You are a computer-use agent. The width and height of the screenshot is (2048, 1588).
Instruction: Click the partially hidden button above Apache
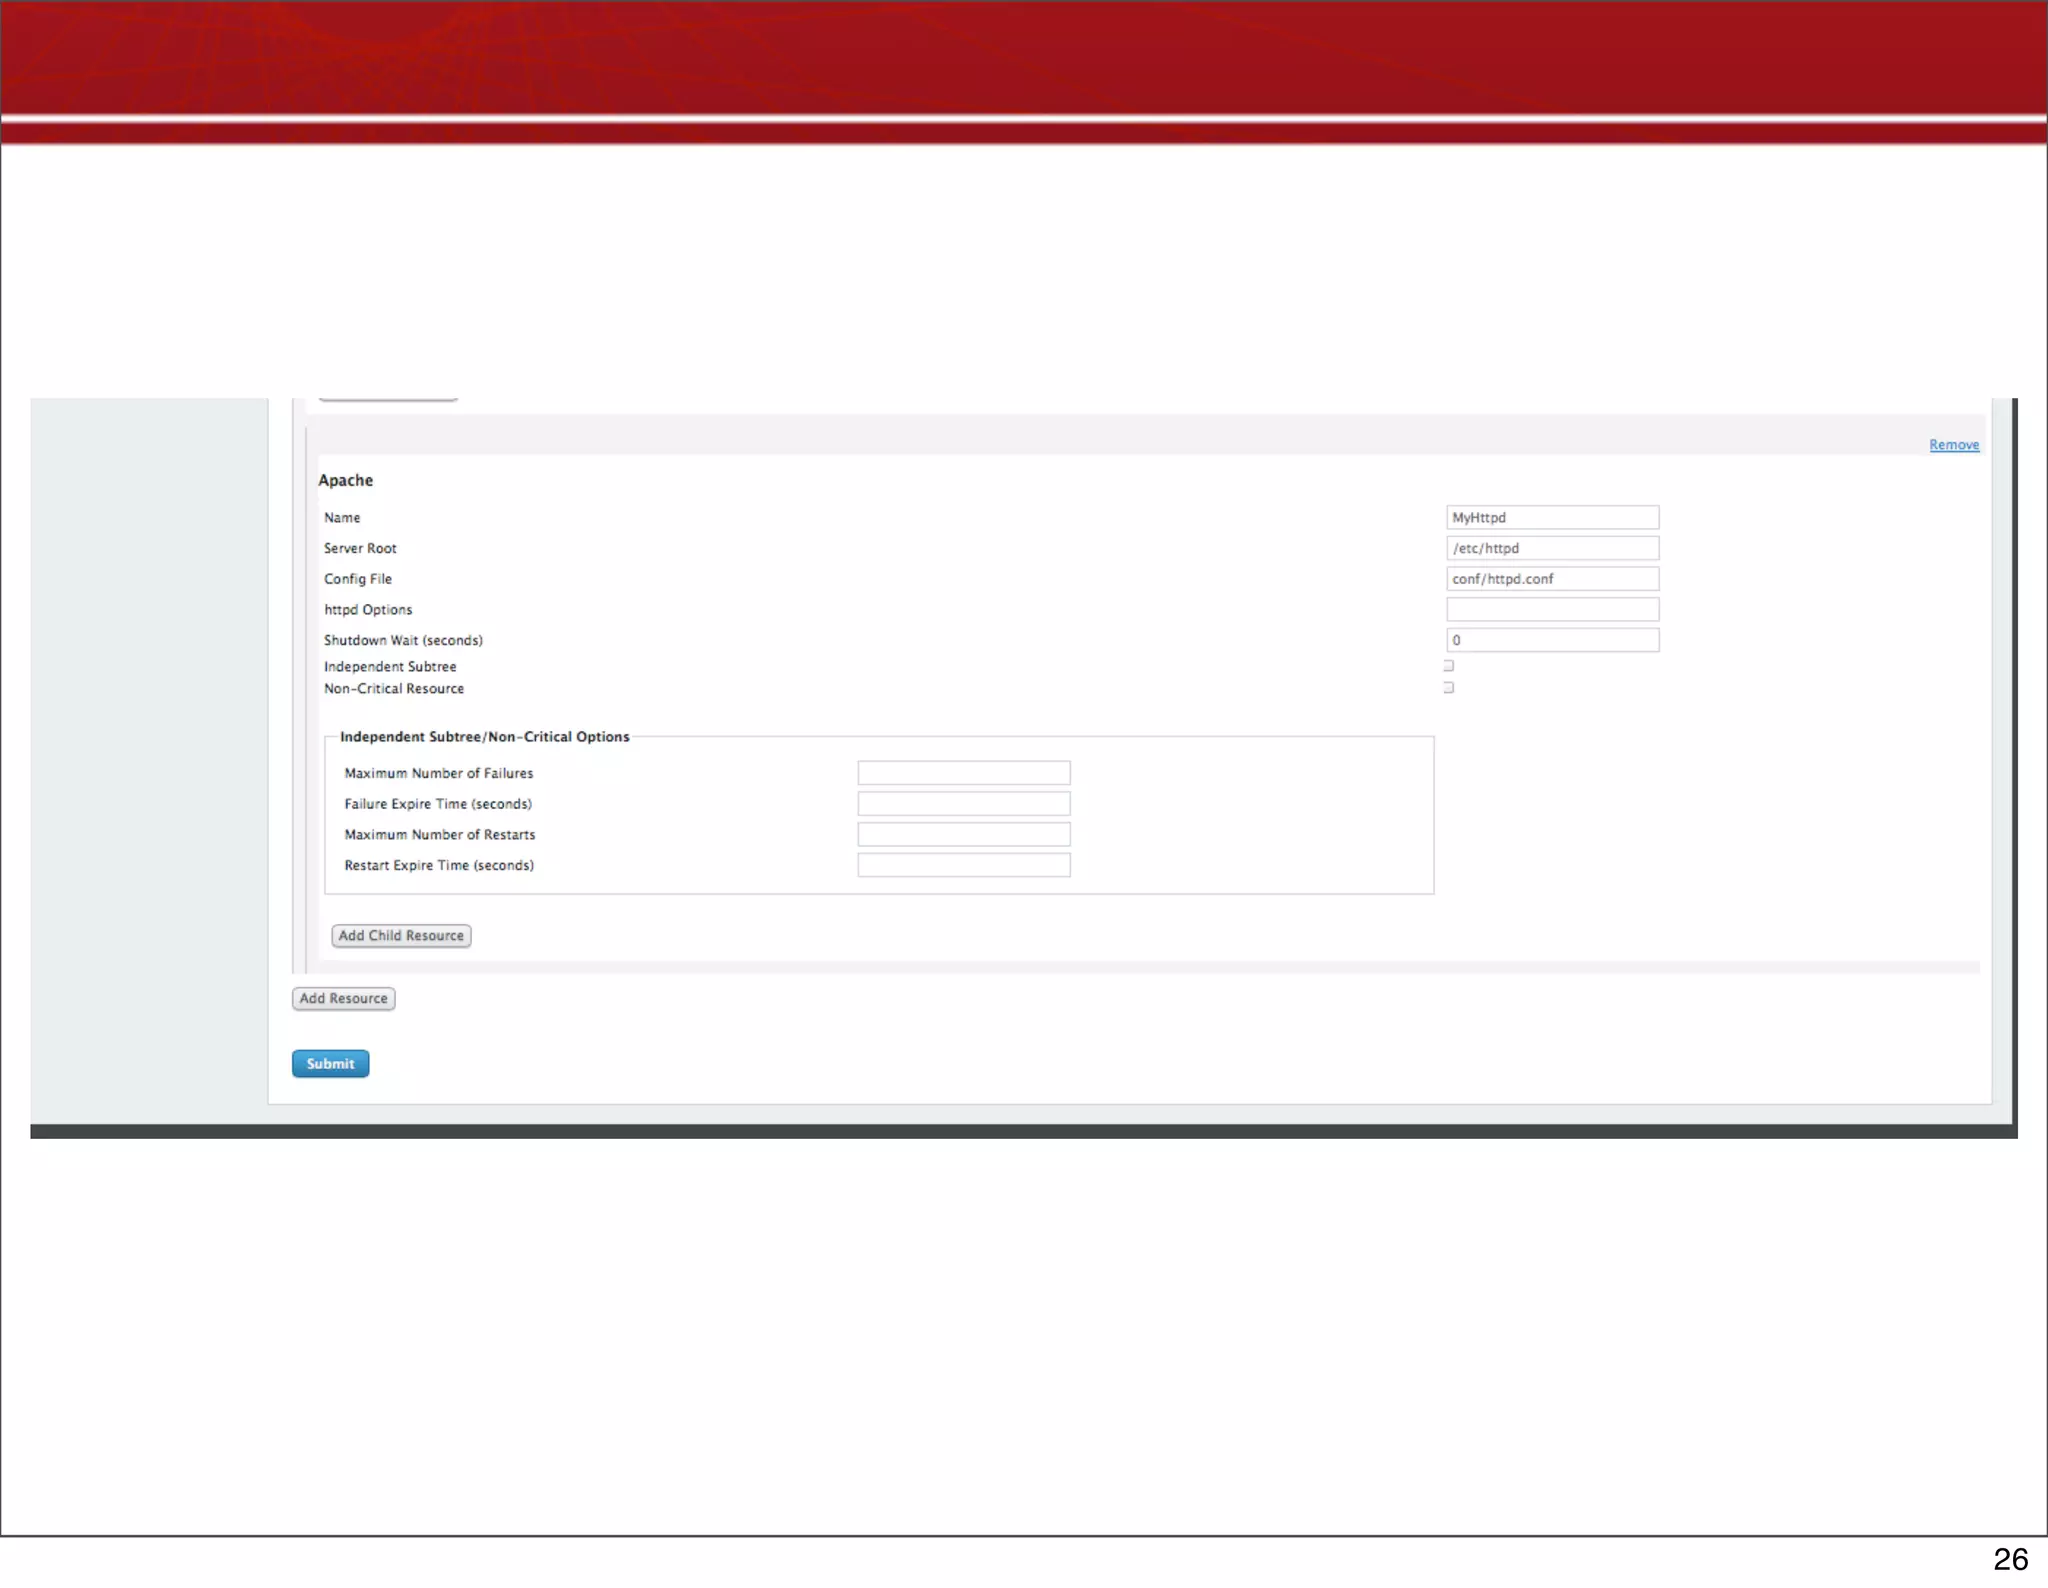click(x=388, y=399)
